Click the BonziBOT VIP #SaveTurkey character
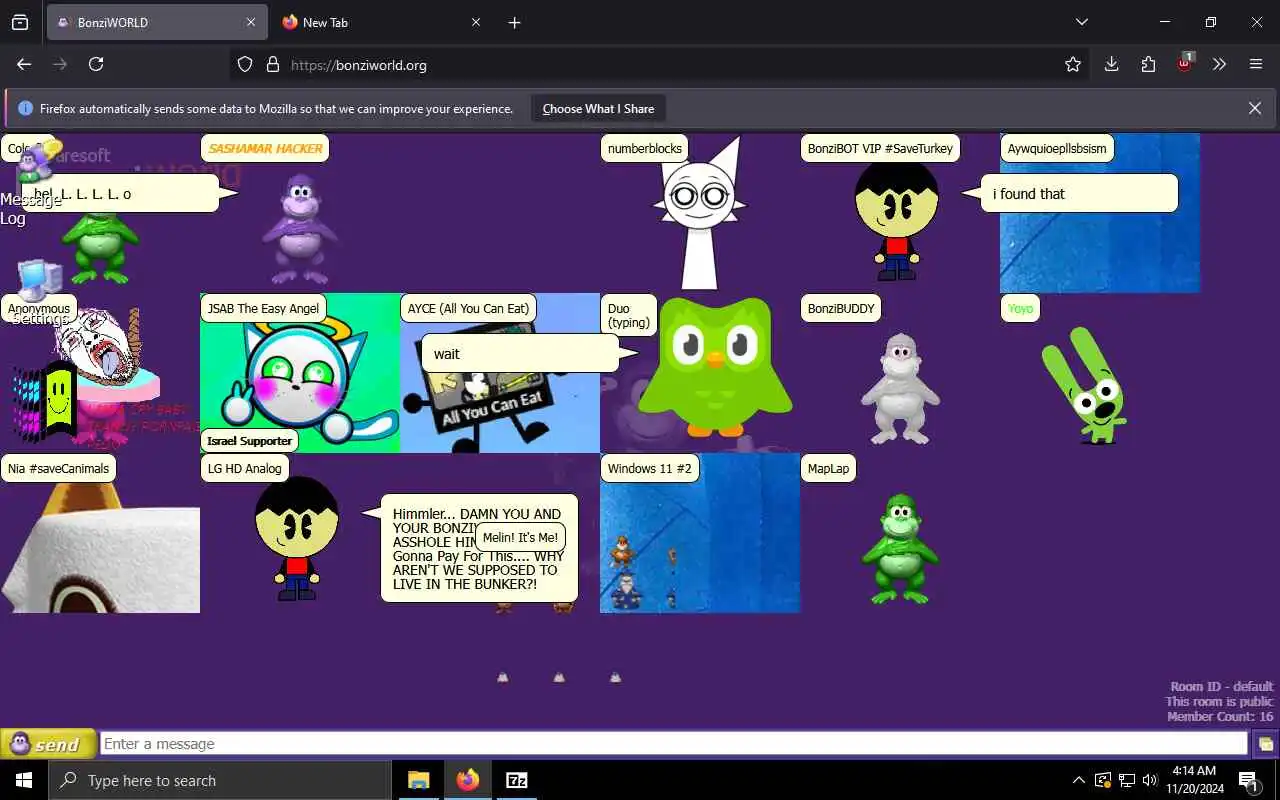Viewport: 1280px width, 800px height. click(x=897, y=222)
